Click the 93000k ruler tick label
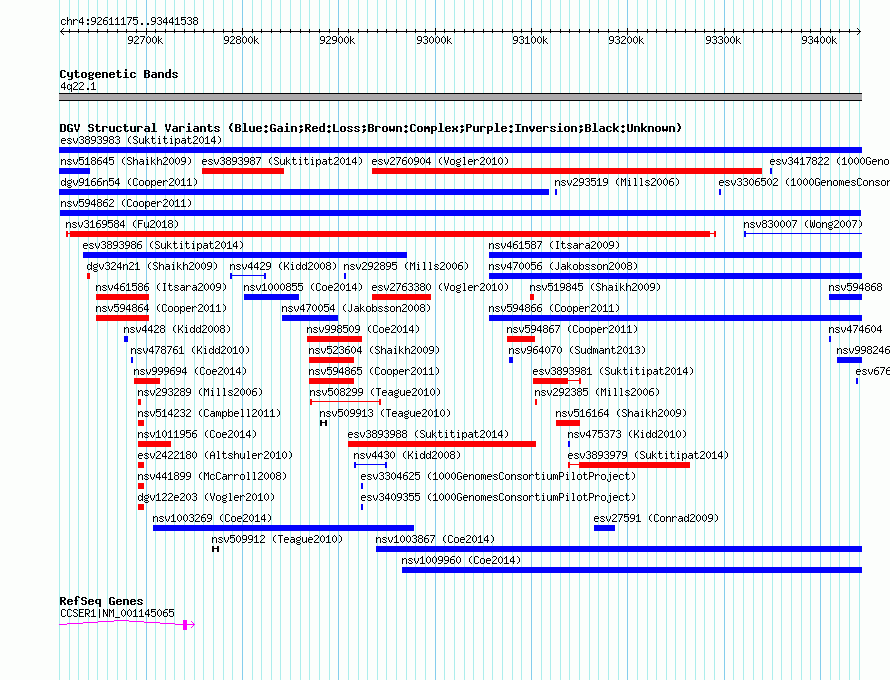Viewport: 890px width, 680px height. click(x=434, y=40)
